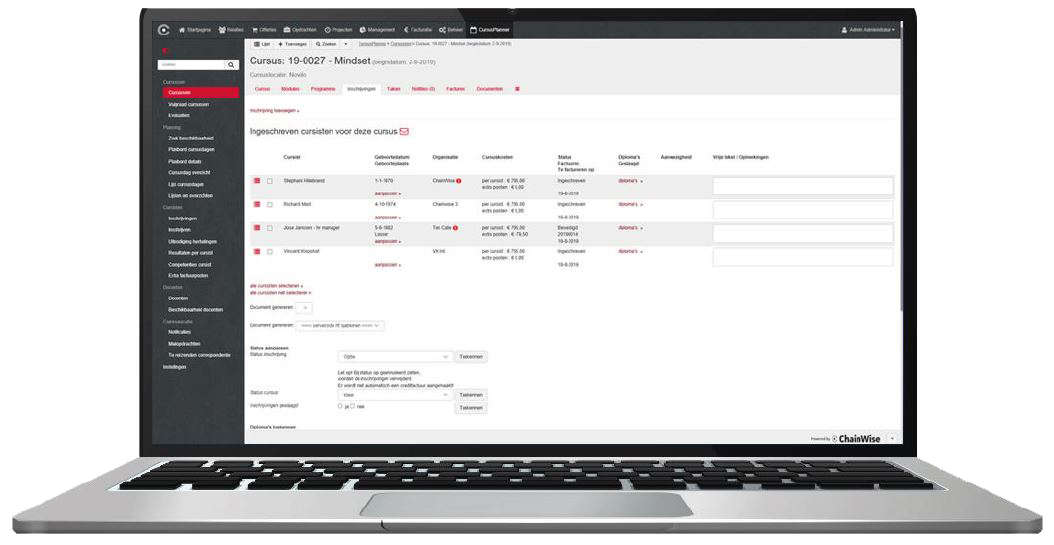This screenshot has width=1054, height=545.
Task: Open the Document genereren serverside rtf sjablonen dropdown
Action: point(340,325)
